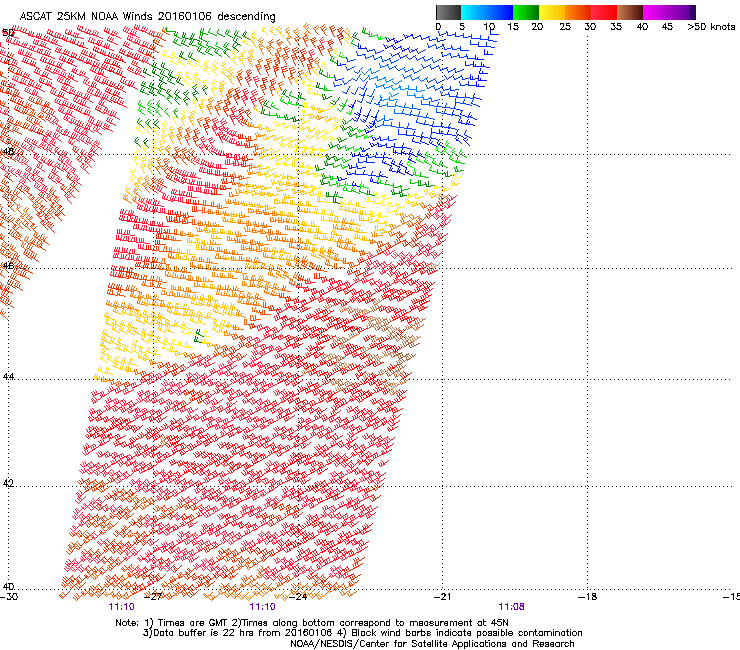Select the cyan 5-10 knots color bar segment
This screenshot has height=650, width=740.
474,12
